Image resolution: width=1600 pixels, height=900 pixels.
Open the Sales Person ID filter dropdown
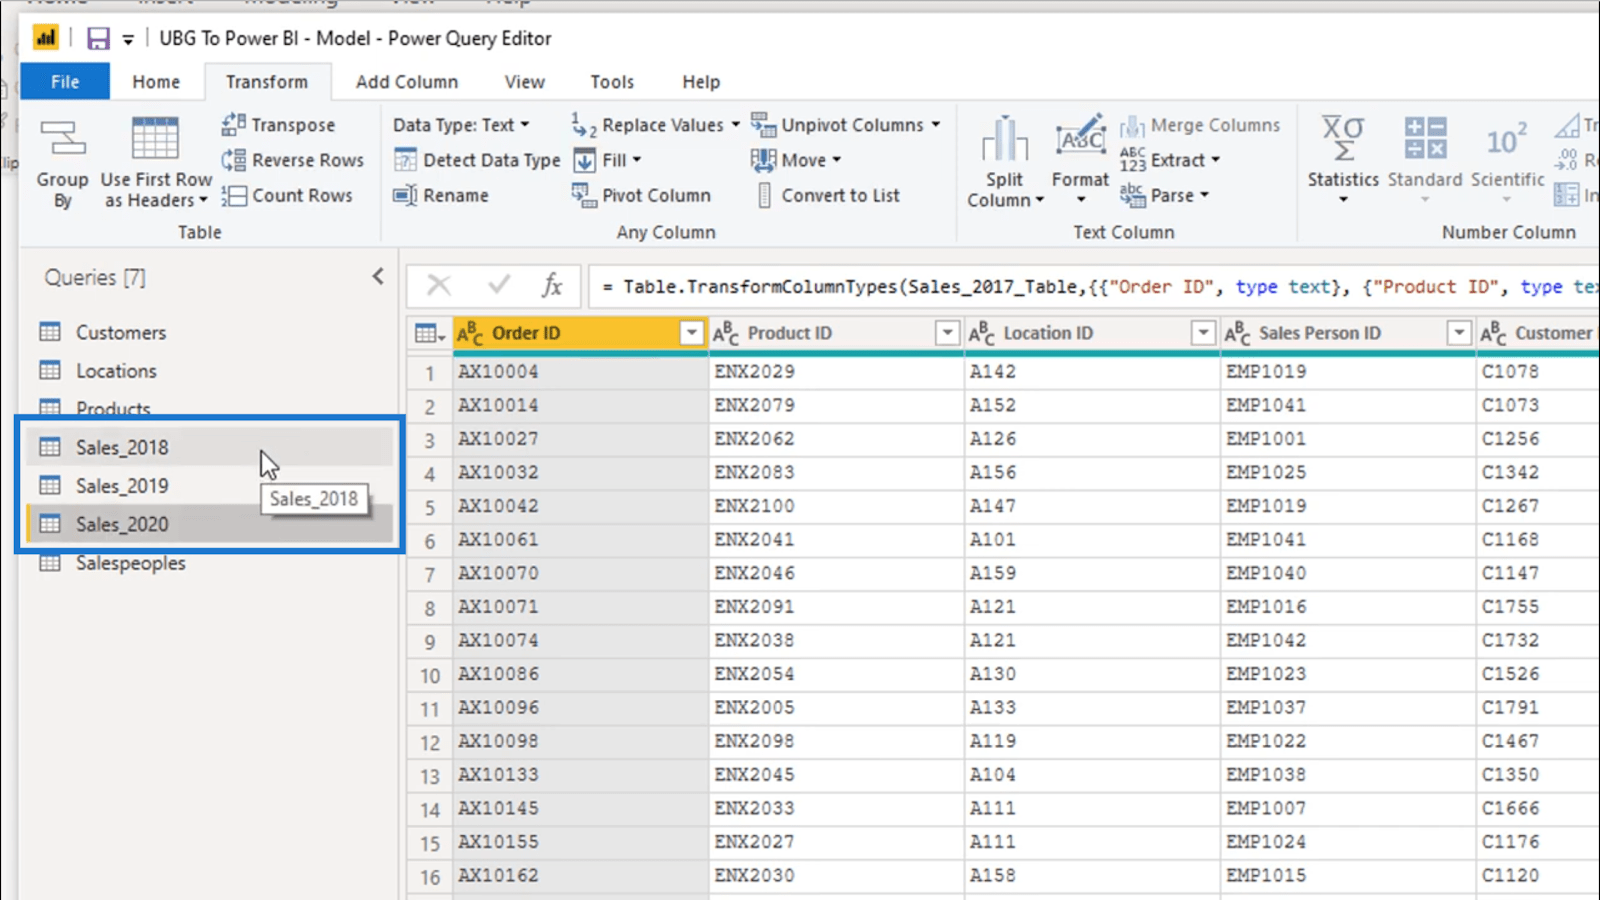(1459, 333)
